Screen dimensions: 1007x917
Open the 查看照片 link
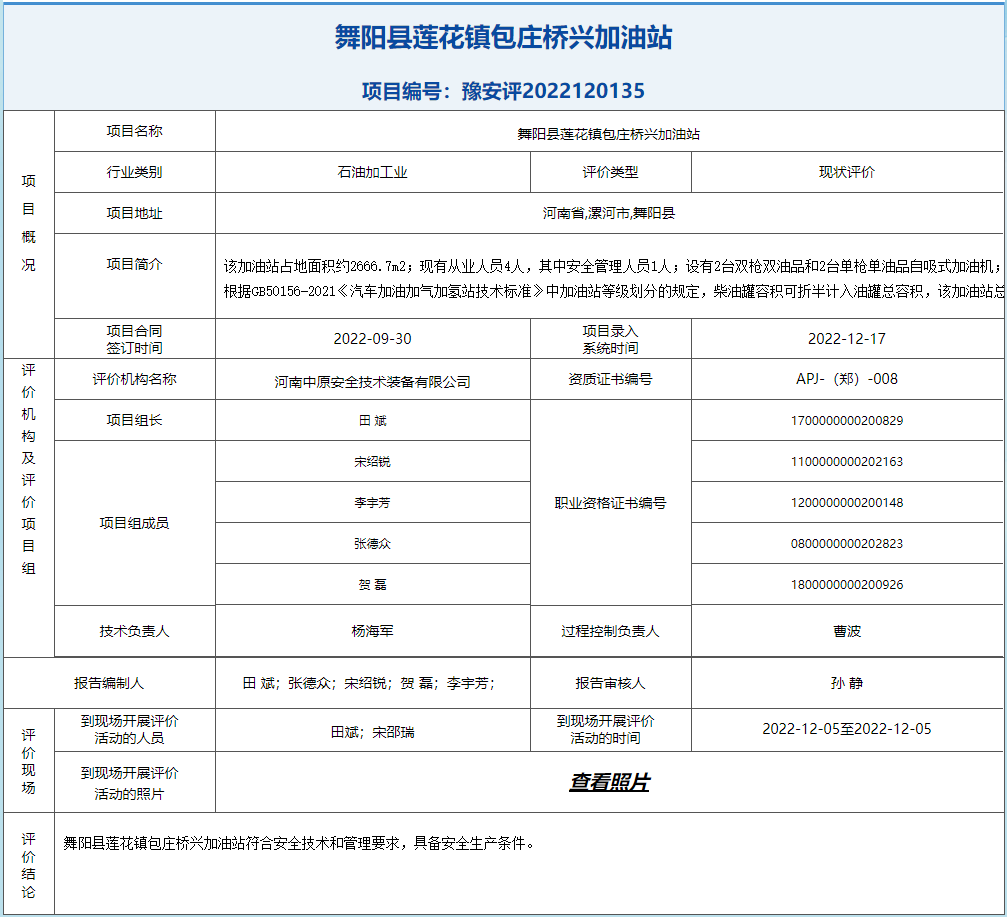click(x=609, y=782)
